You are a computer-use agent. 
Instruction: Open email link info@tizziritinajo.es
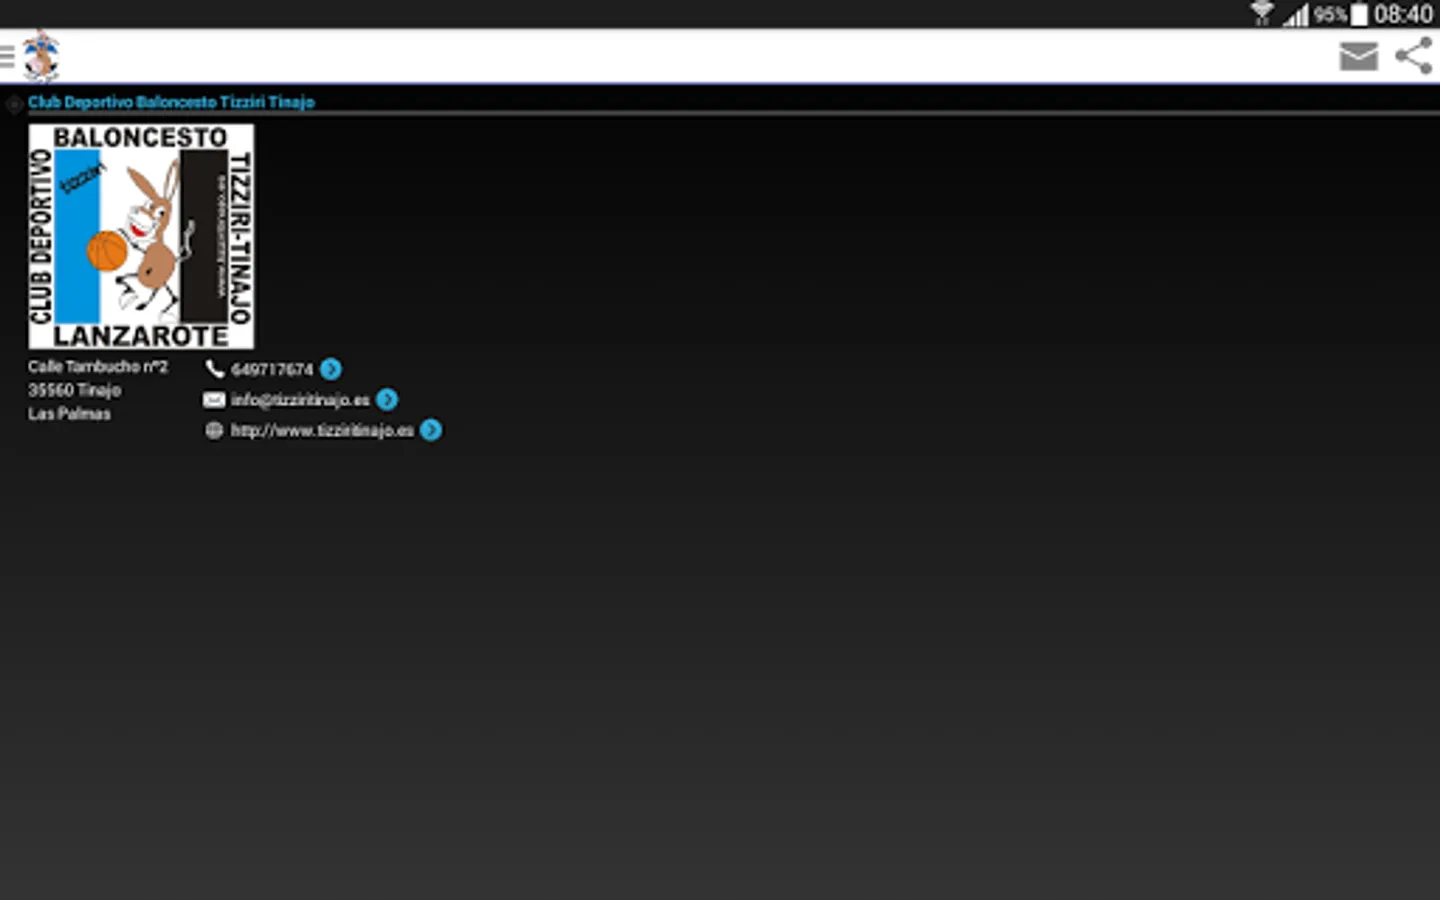tap(300, 400)
